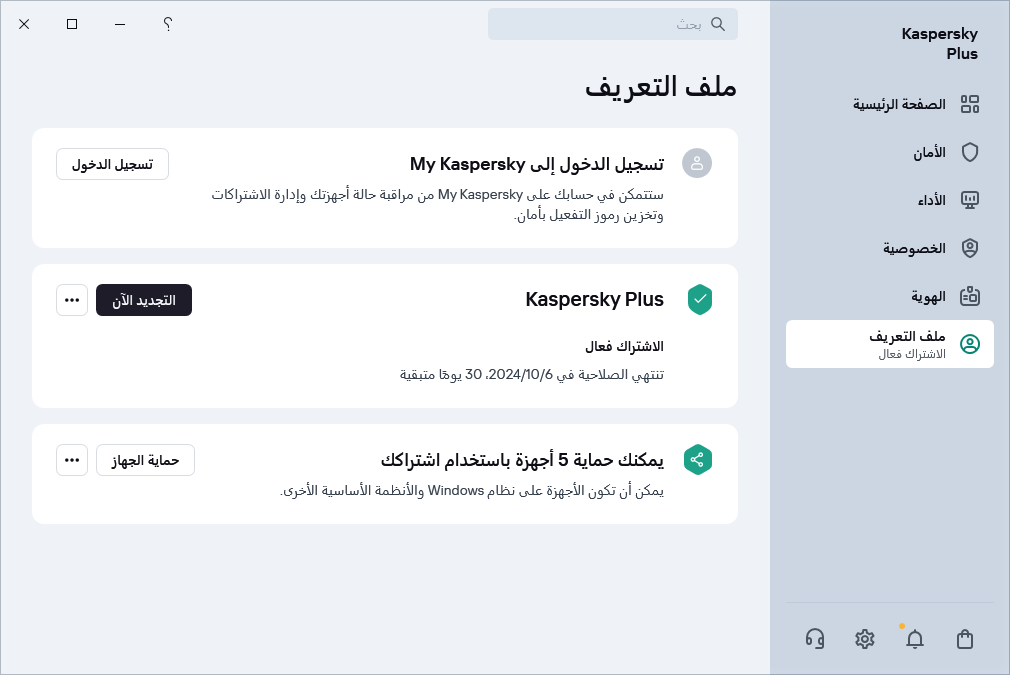Click the green check shield beside Kaspersky Plus

tap(700, 300)
